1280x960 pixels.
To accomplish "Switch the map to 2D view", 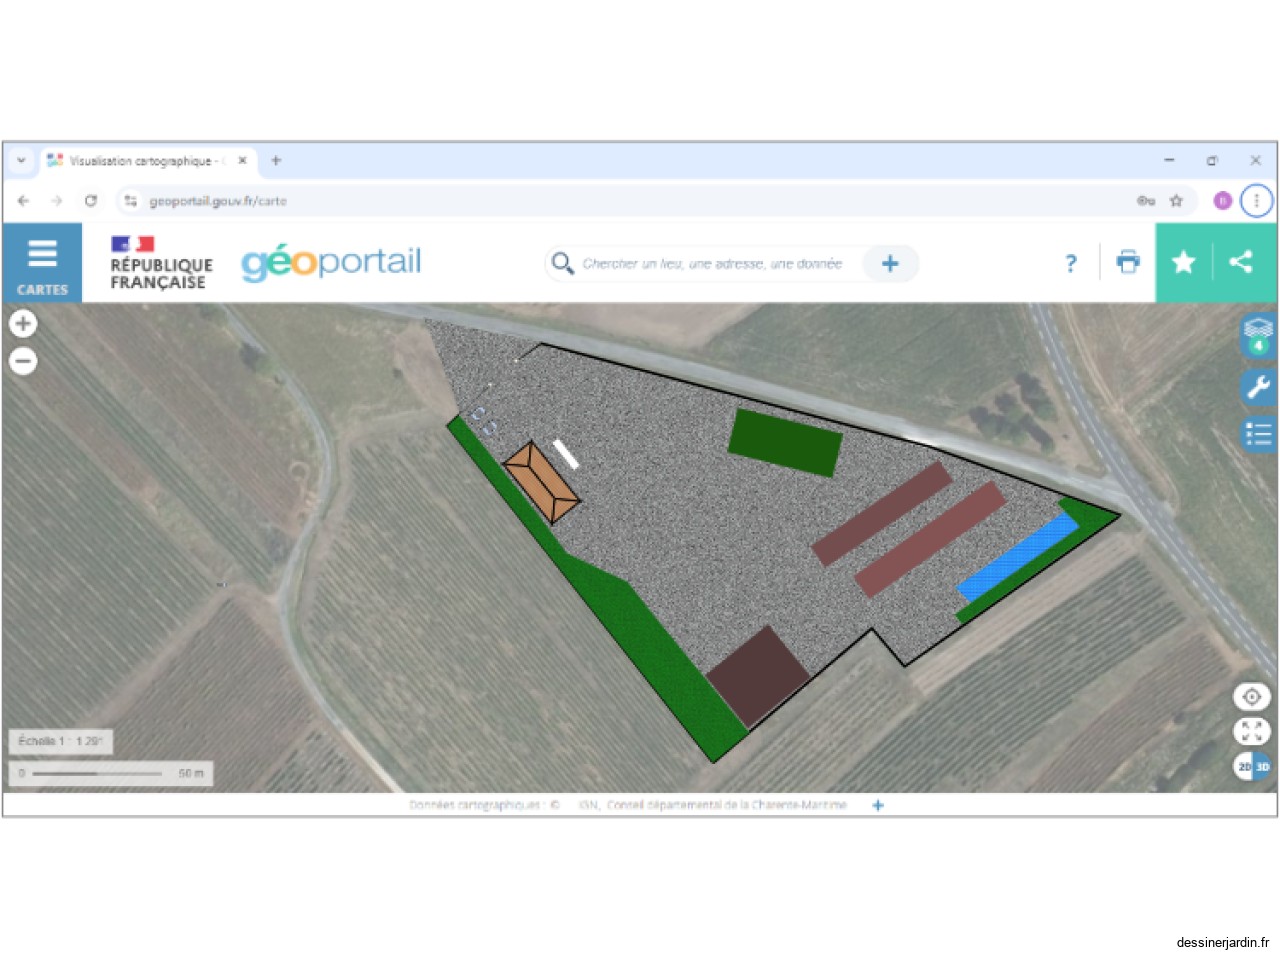I will 1243,766.
